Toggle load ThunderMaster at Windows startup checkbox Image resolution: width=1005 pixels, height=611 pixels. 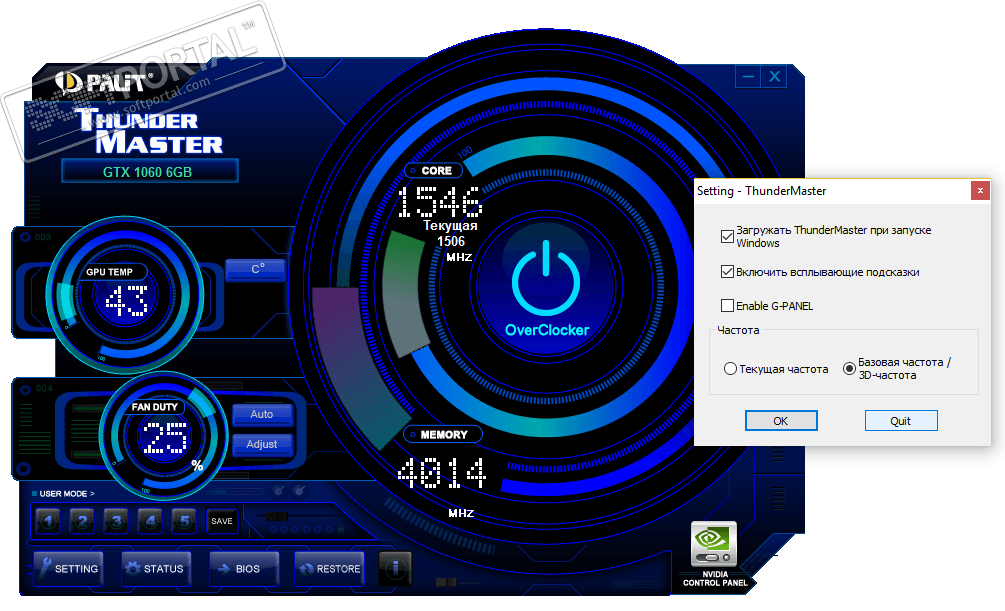(x=727, y=237)
